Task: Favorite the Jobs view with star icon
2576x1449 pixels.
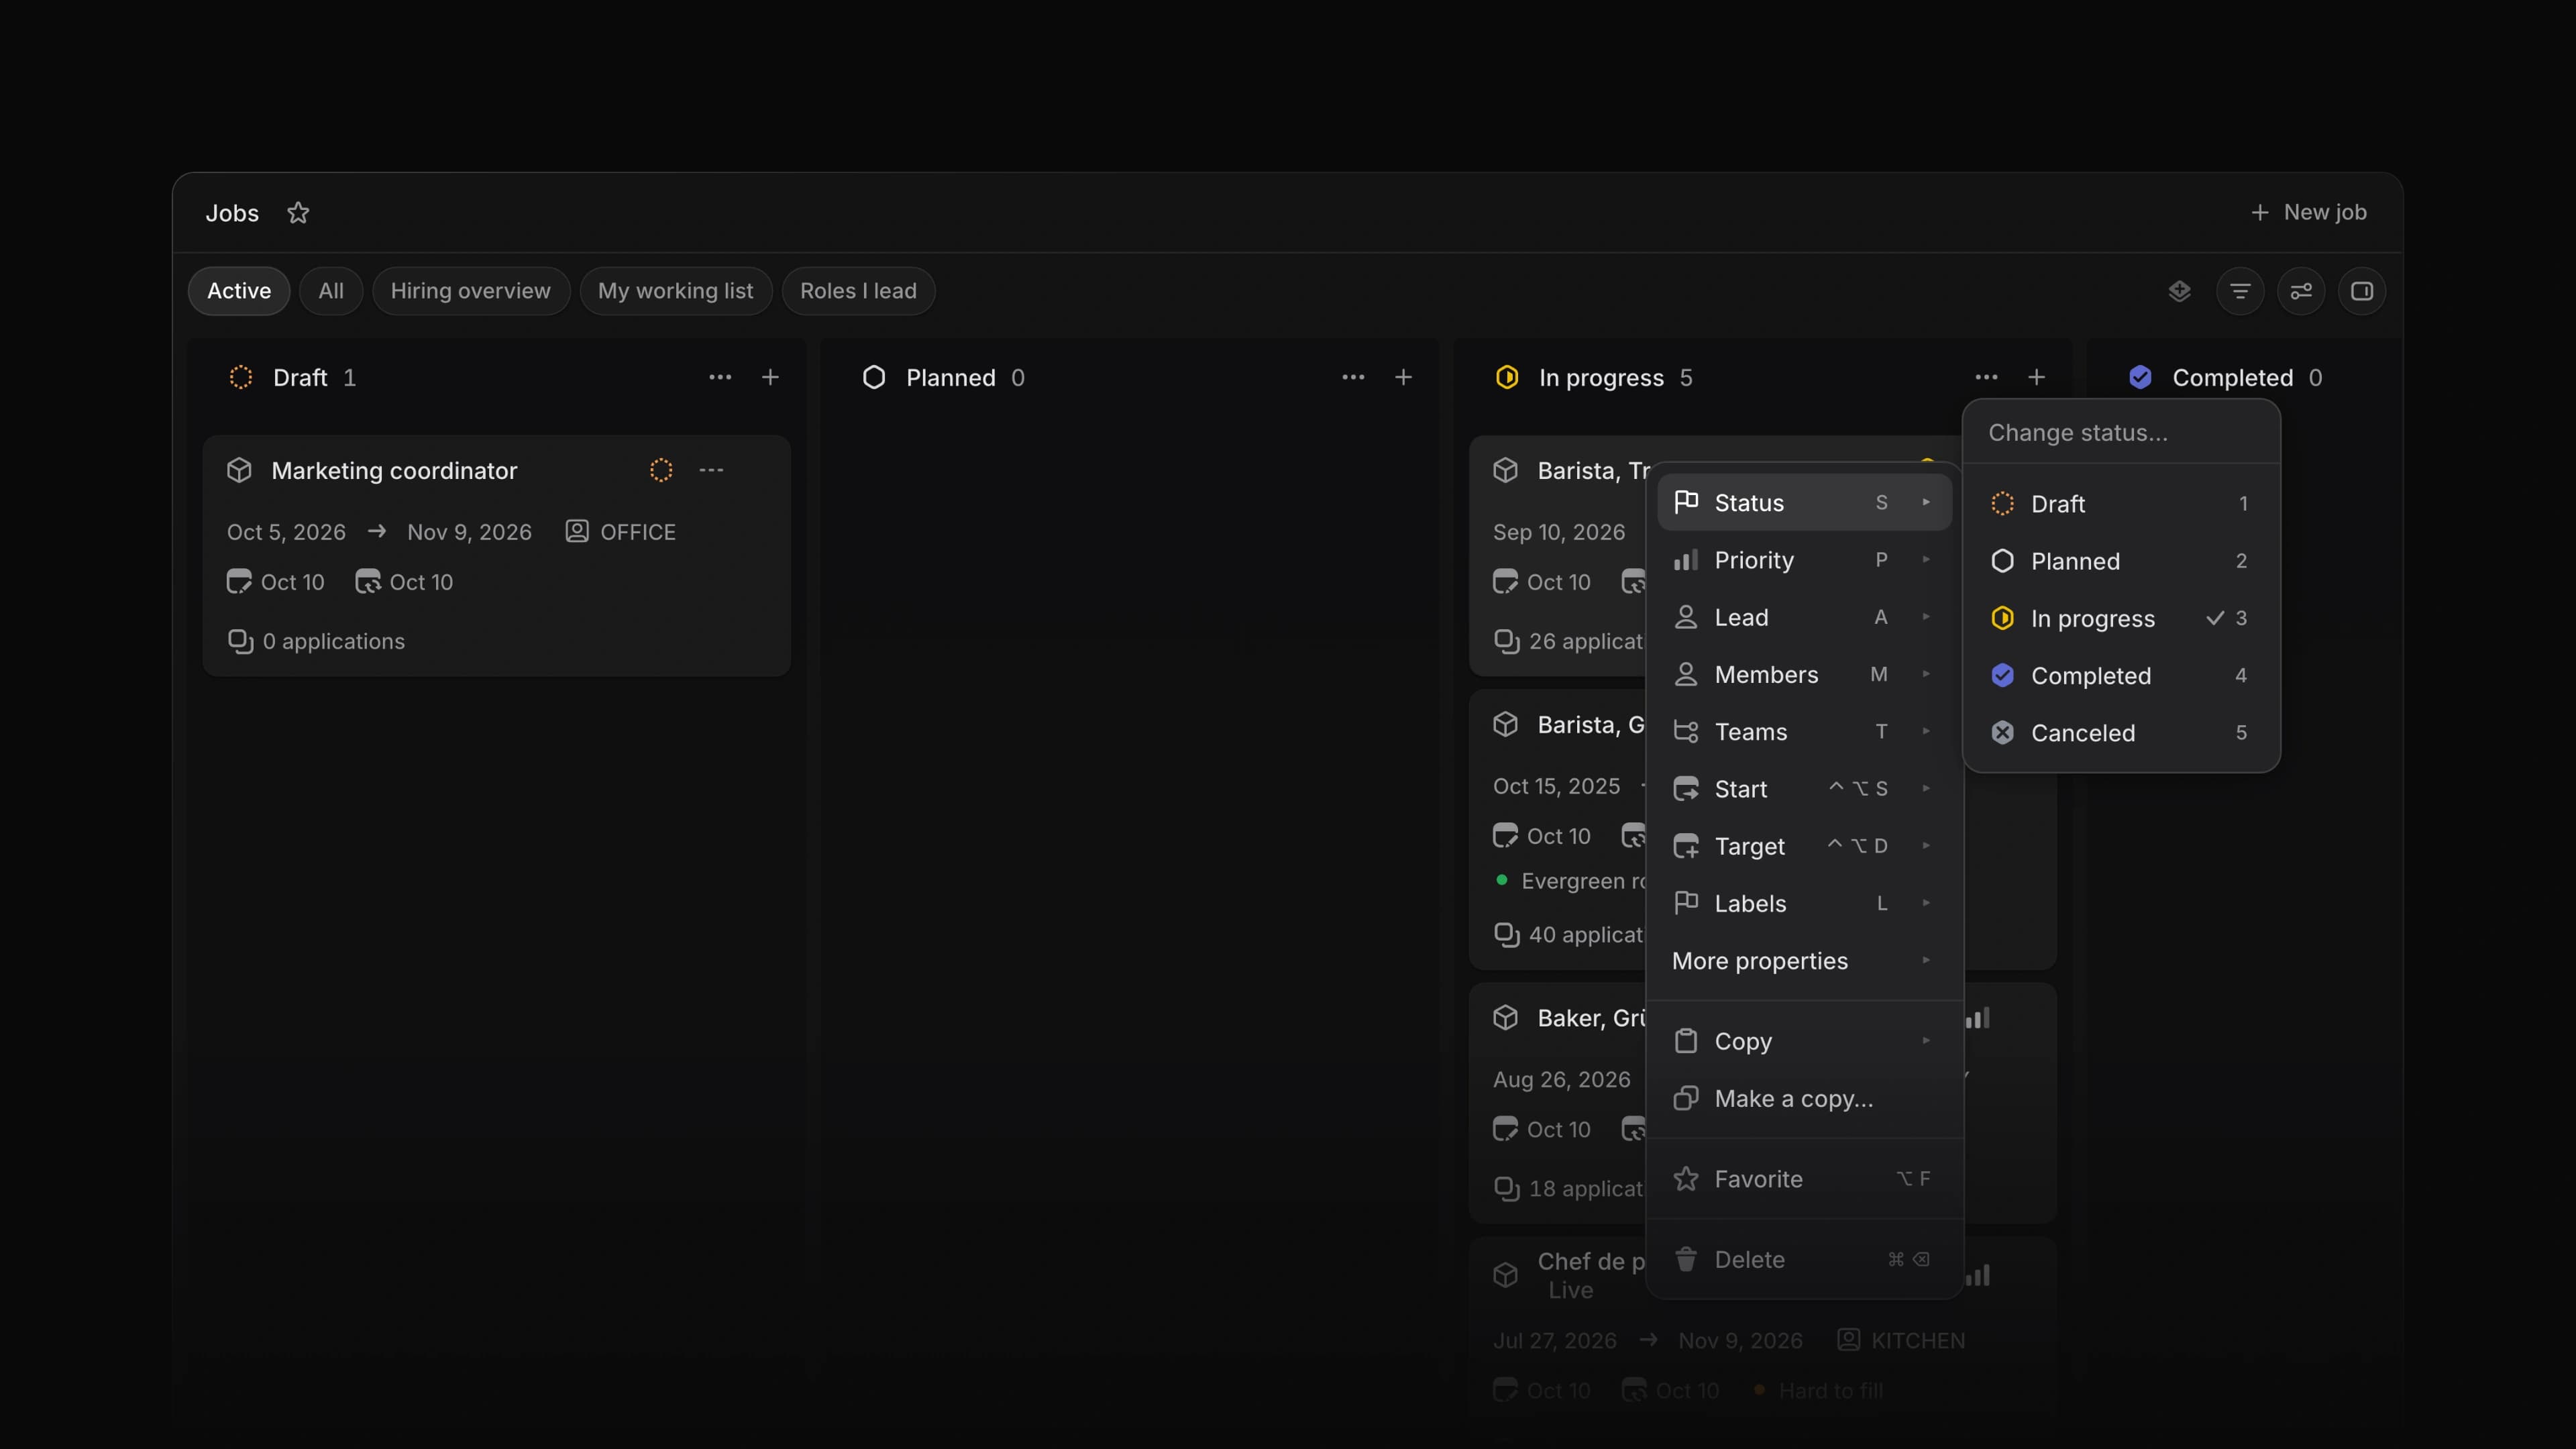Action: 298,213
